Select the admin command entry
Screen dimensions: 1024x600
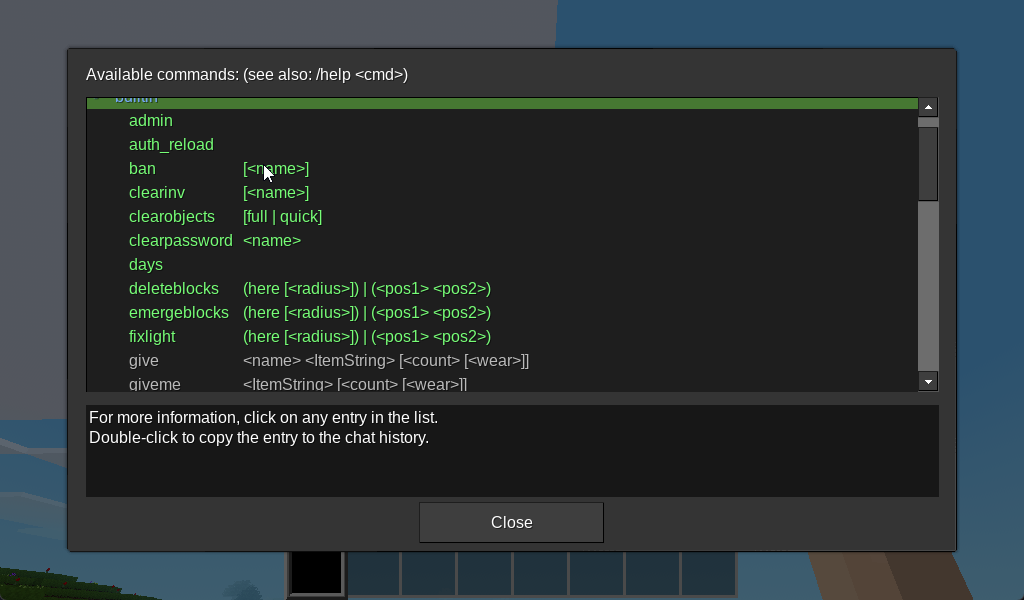click(502, 121)
